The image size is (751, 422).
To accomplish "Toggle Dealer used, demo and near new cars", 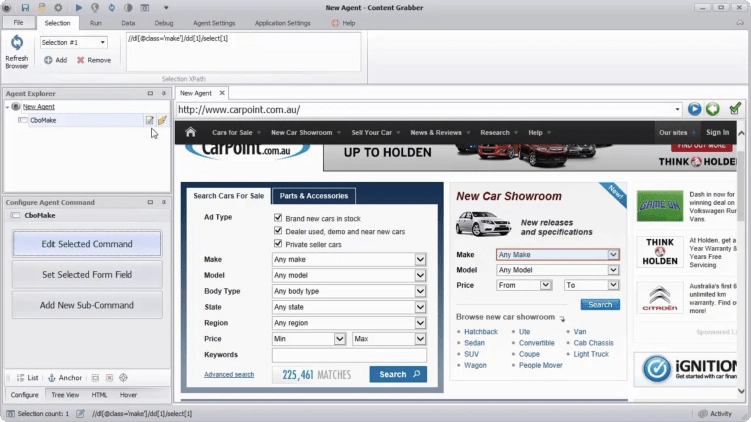I will click(x=278, y=231).
